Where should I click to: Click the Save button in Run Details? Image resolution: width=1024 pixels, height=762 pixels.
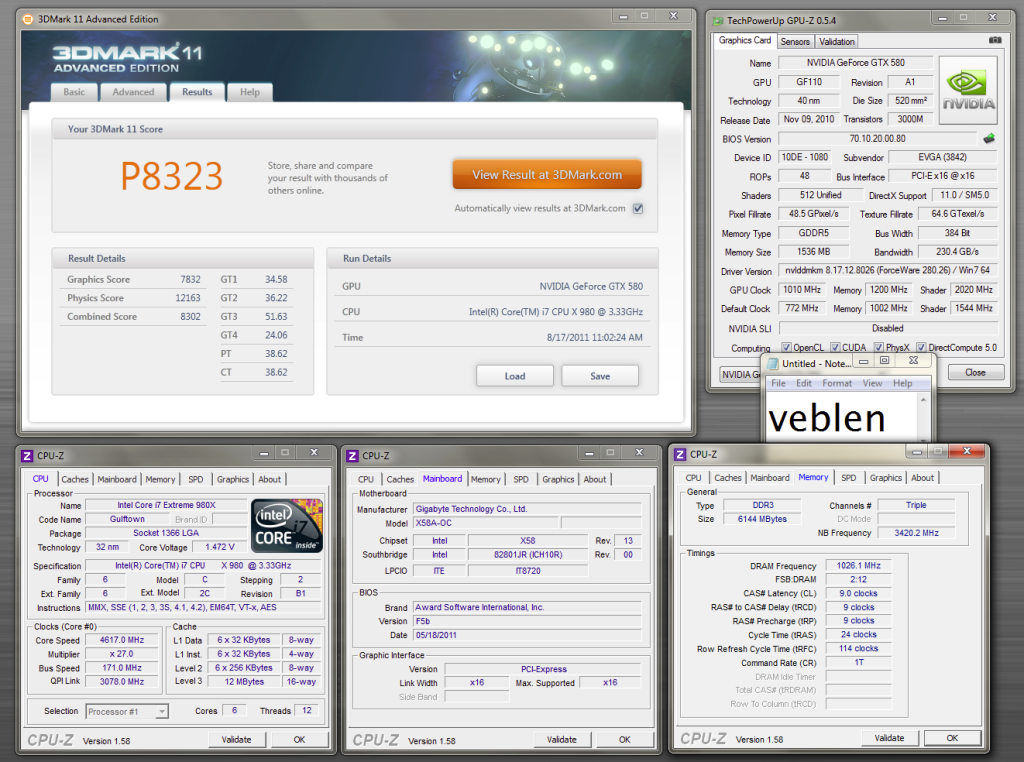click(x=600, y=376)
